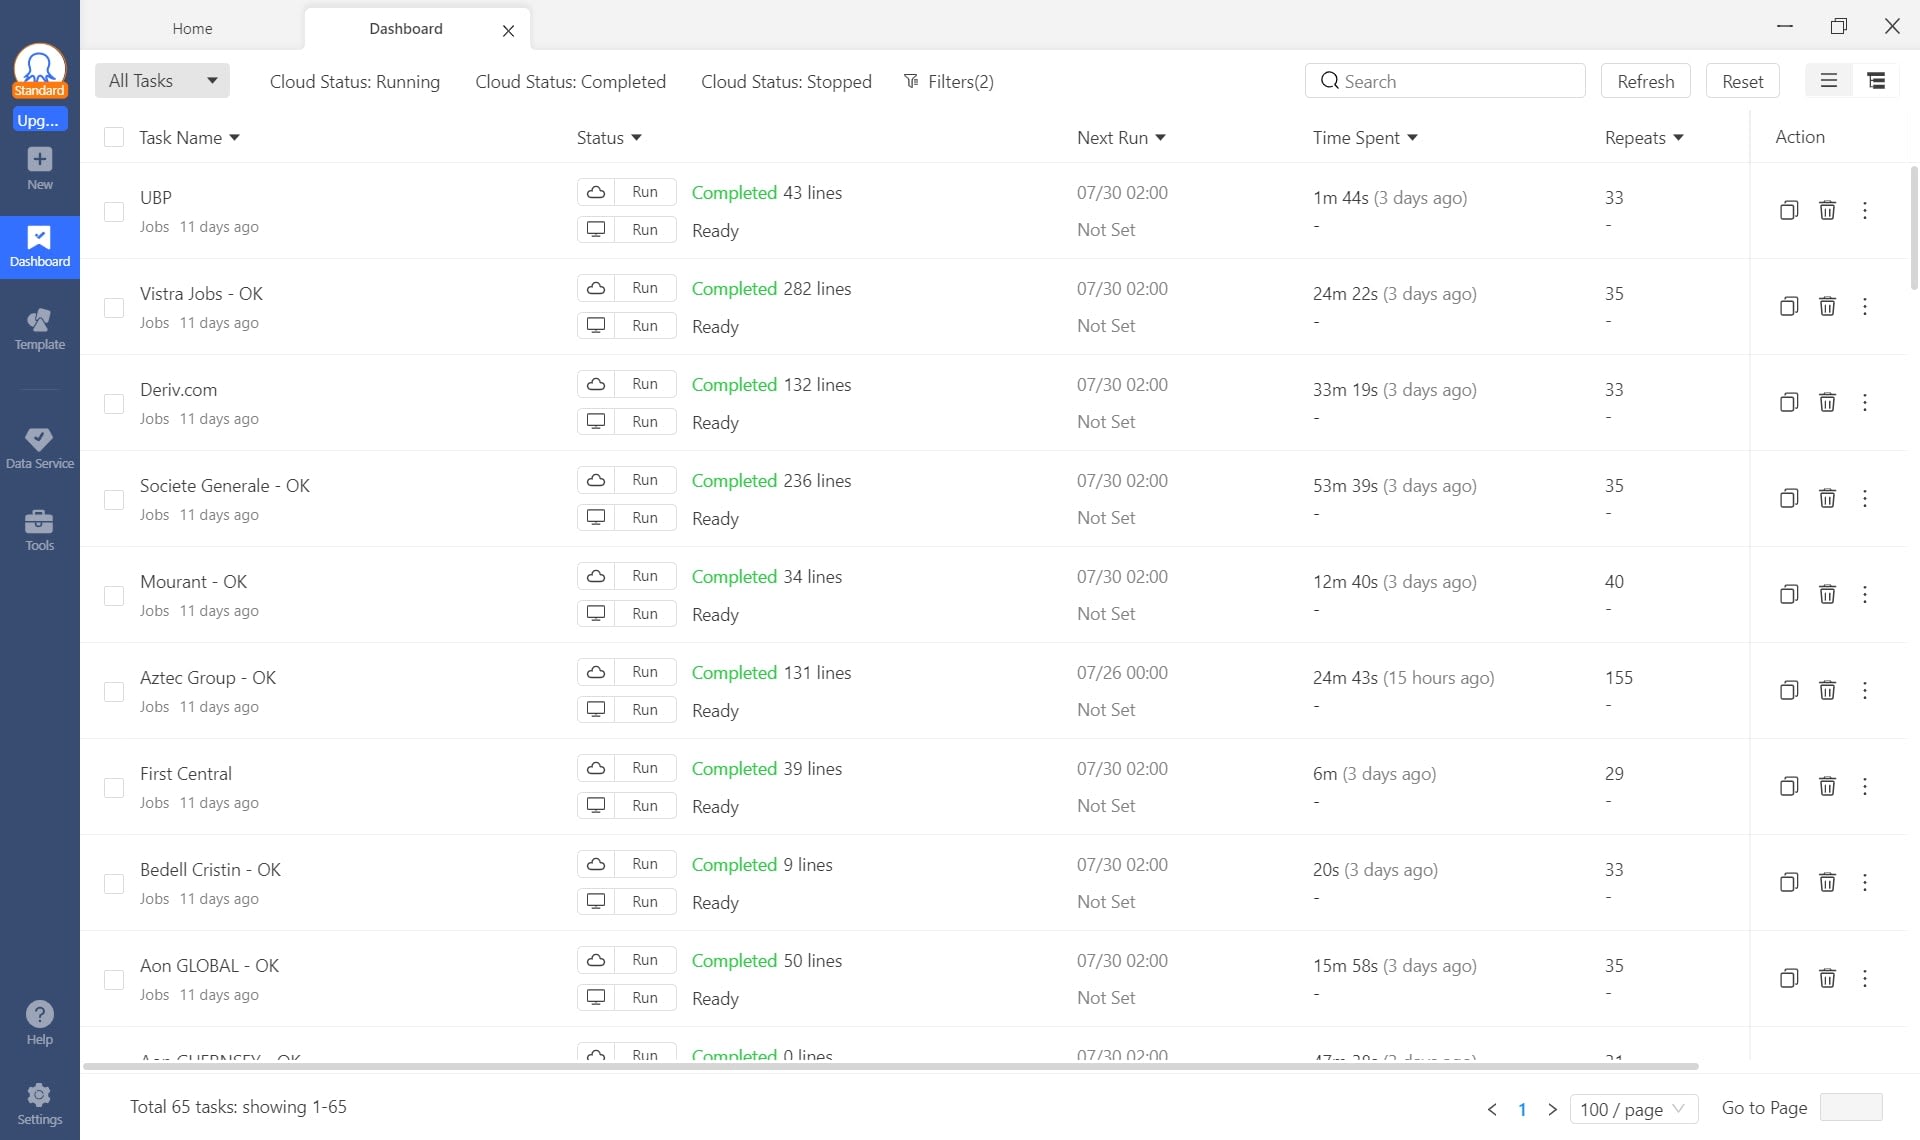This screenshot has width=1920, height=1140.
Task: Check the Bedell Cristin - OK checkbox
Action: click(x=114, y=883)
